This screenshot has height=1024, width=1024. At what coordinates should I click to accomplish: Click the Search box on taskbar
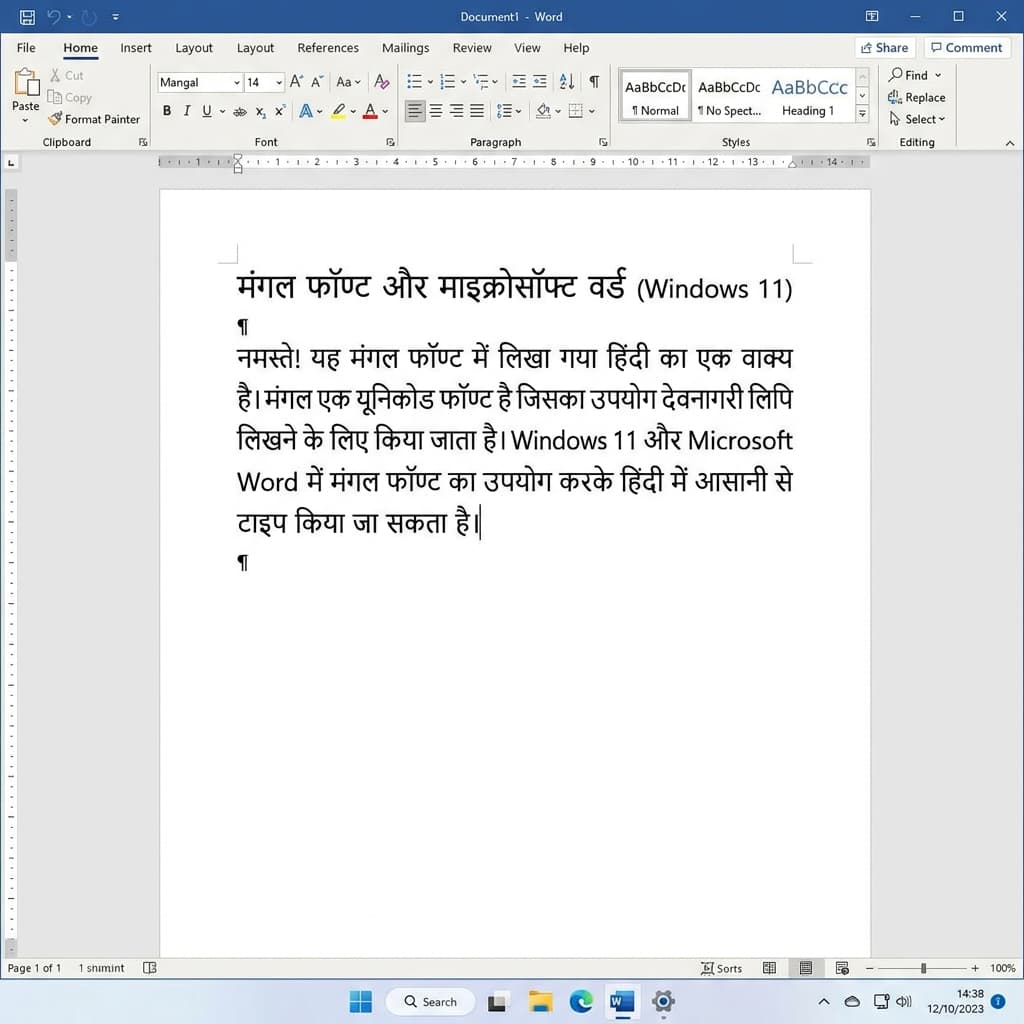click(430, 1001)
